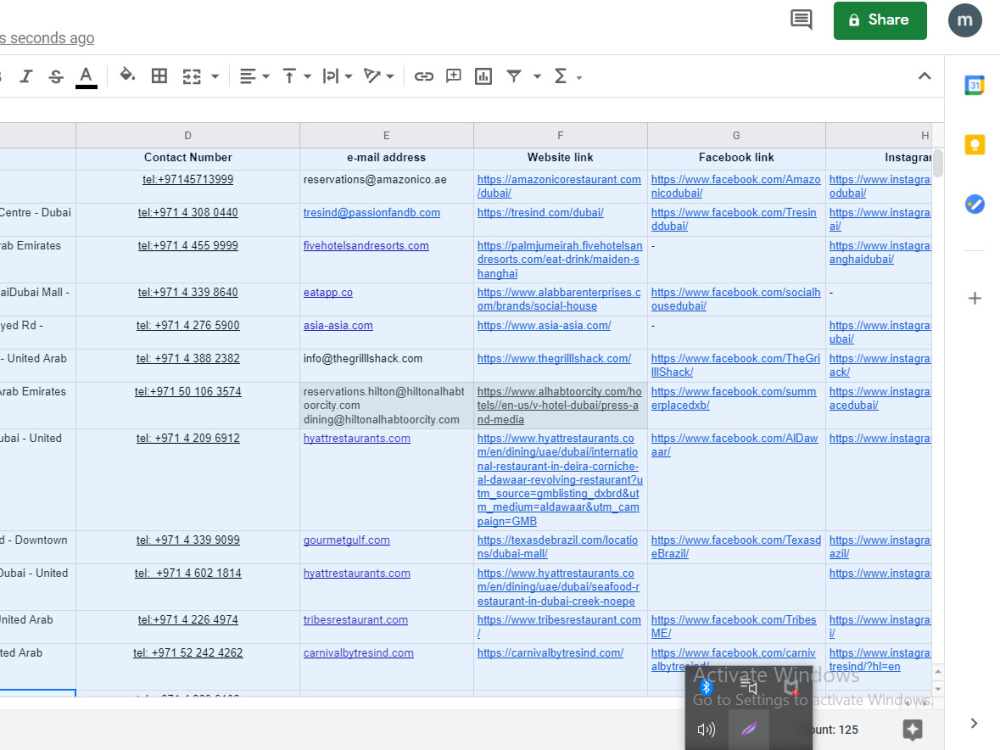The width and height of the screenshot is (1000, 750).
Task: Open the text color picker
Action: [86, 77]
